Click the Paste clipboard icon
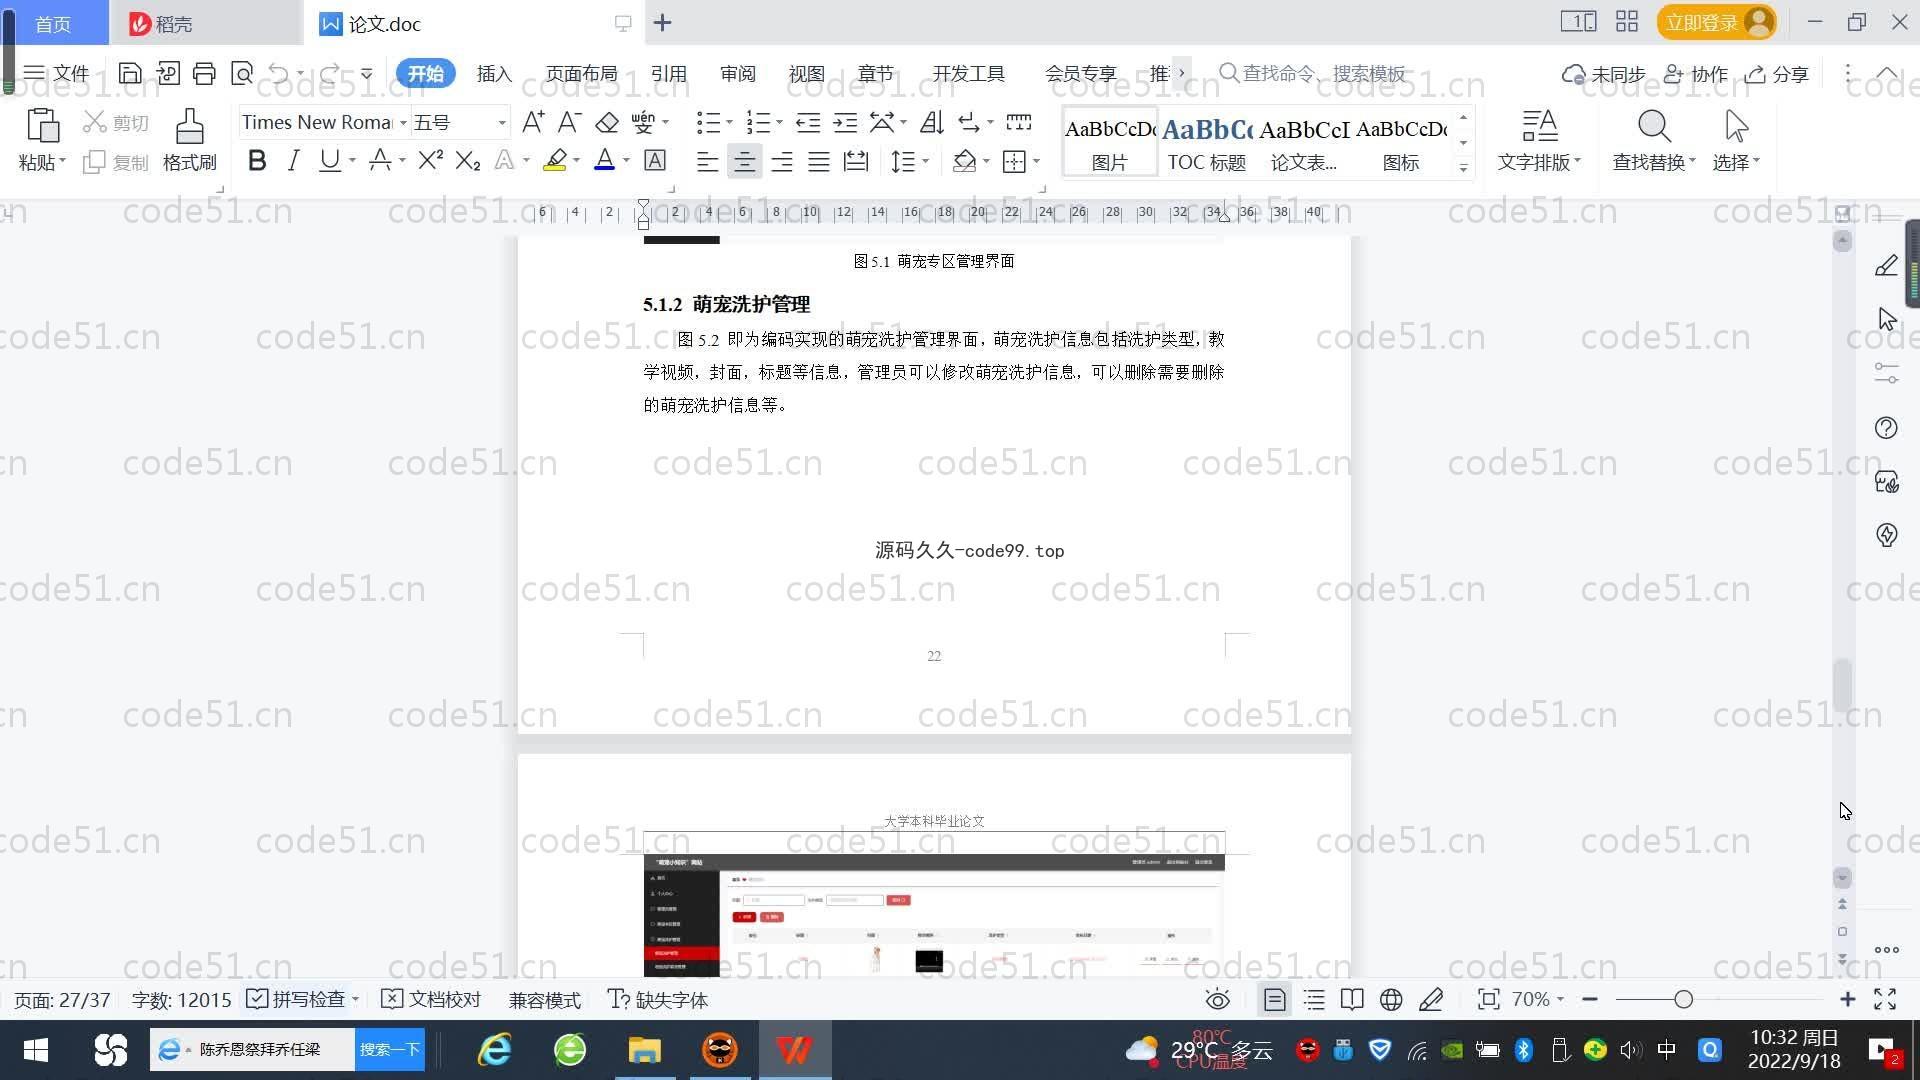This screenshot has width=1920, height=1080. tap(42, 126)
